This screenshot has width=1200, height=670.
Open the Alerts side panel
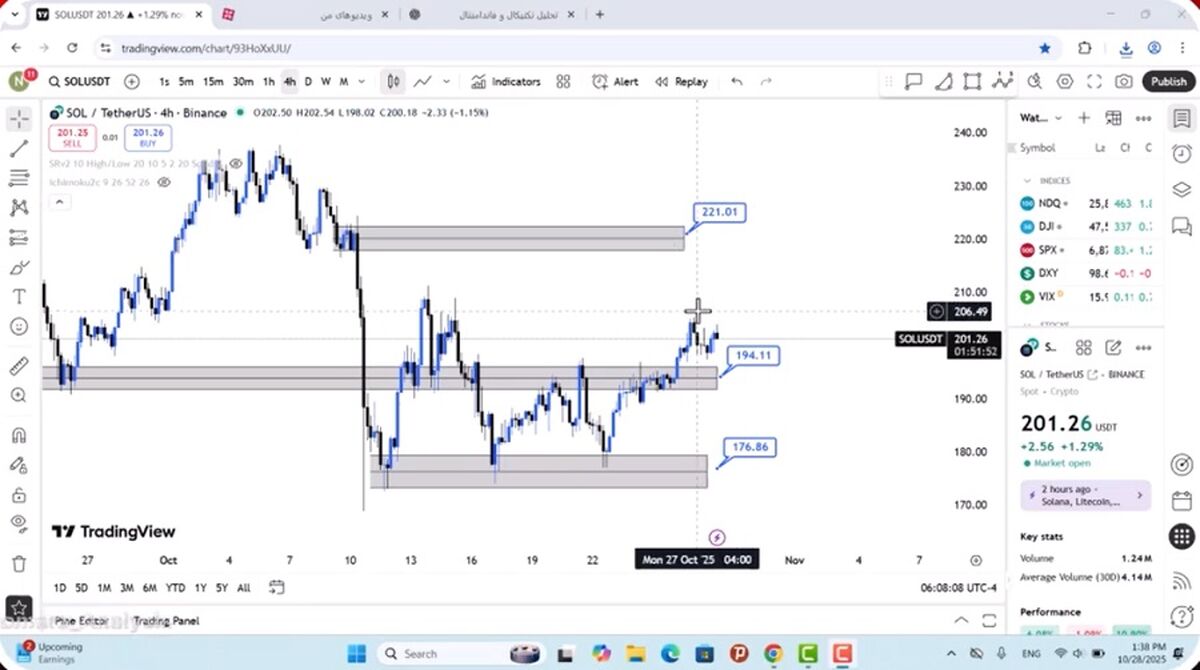coord(1181,154)
